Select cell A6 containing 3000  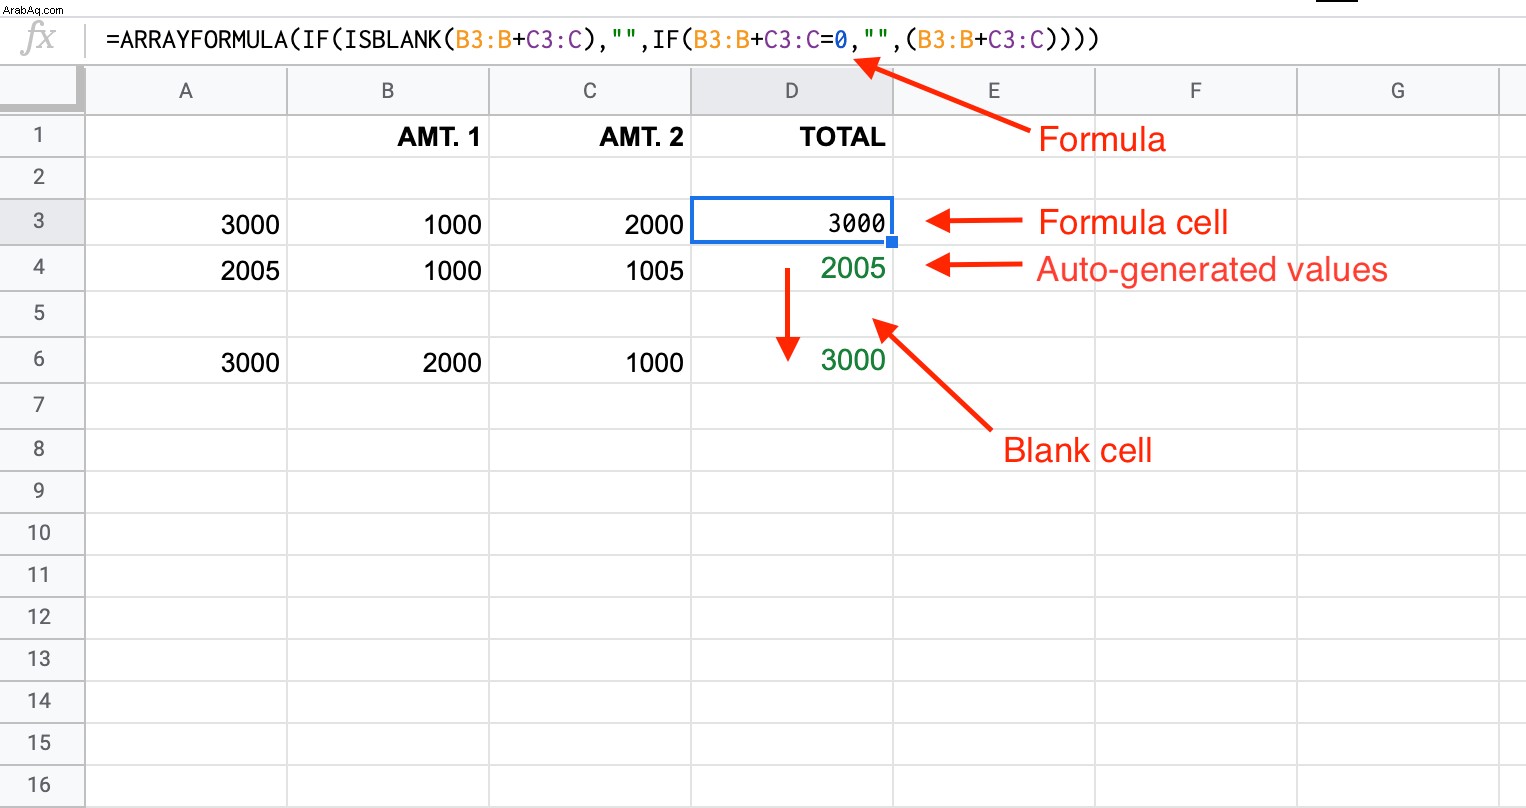[186, 360]
